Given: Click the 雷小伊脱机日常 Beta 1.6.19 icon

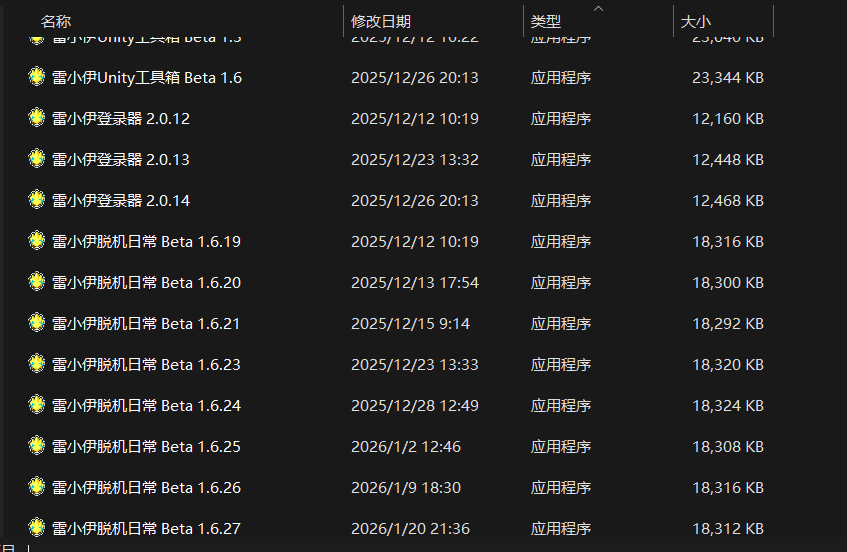Looking at the screenshot, I should tap(37, 241).
